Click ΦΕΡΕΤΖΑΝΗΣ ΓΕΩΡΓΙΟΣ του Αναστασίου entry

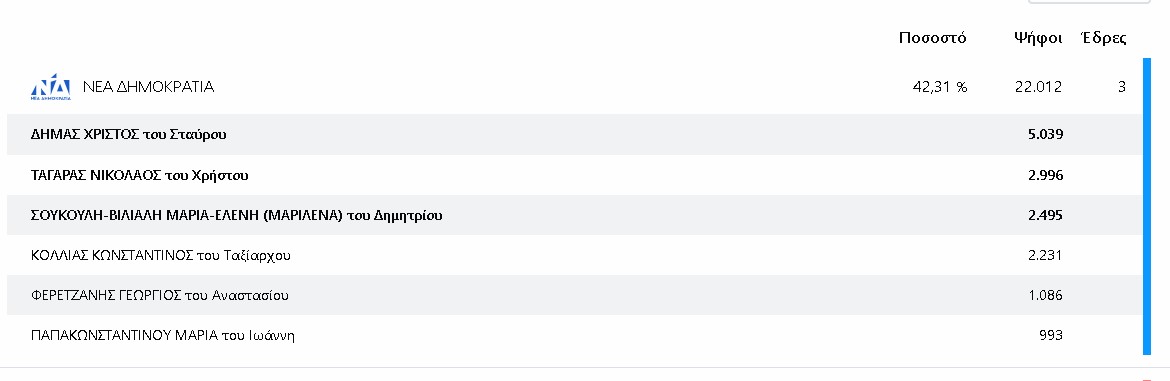point(160,295)
